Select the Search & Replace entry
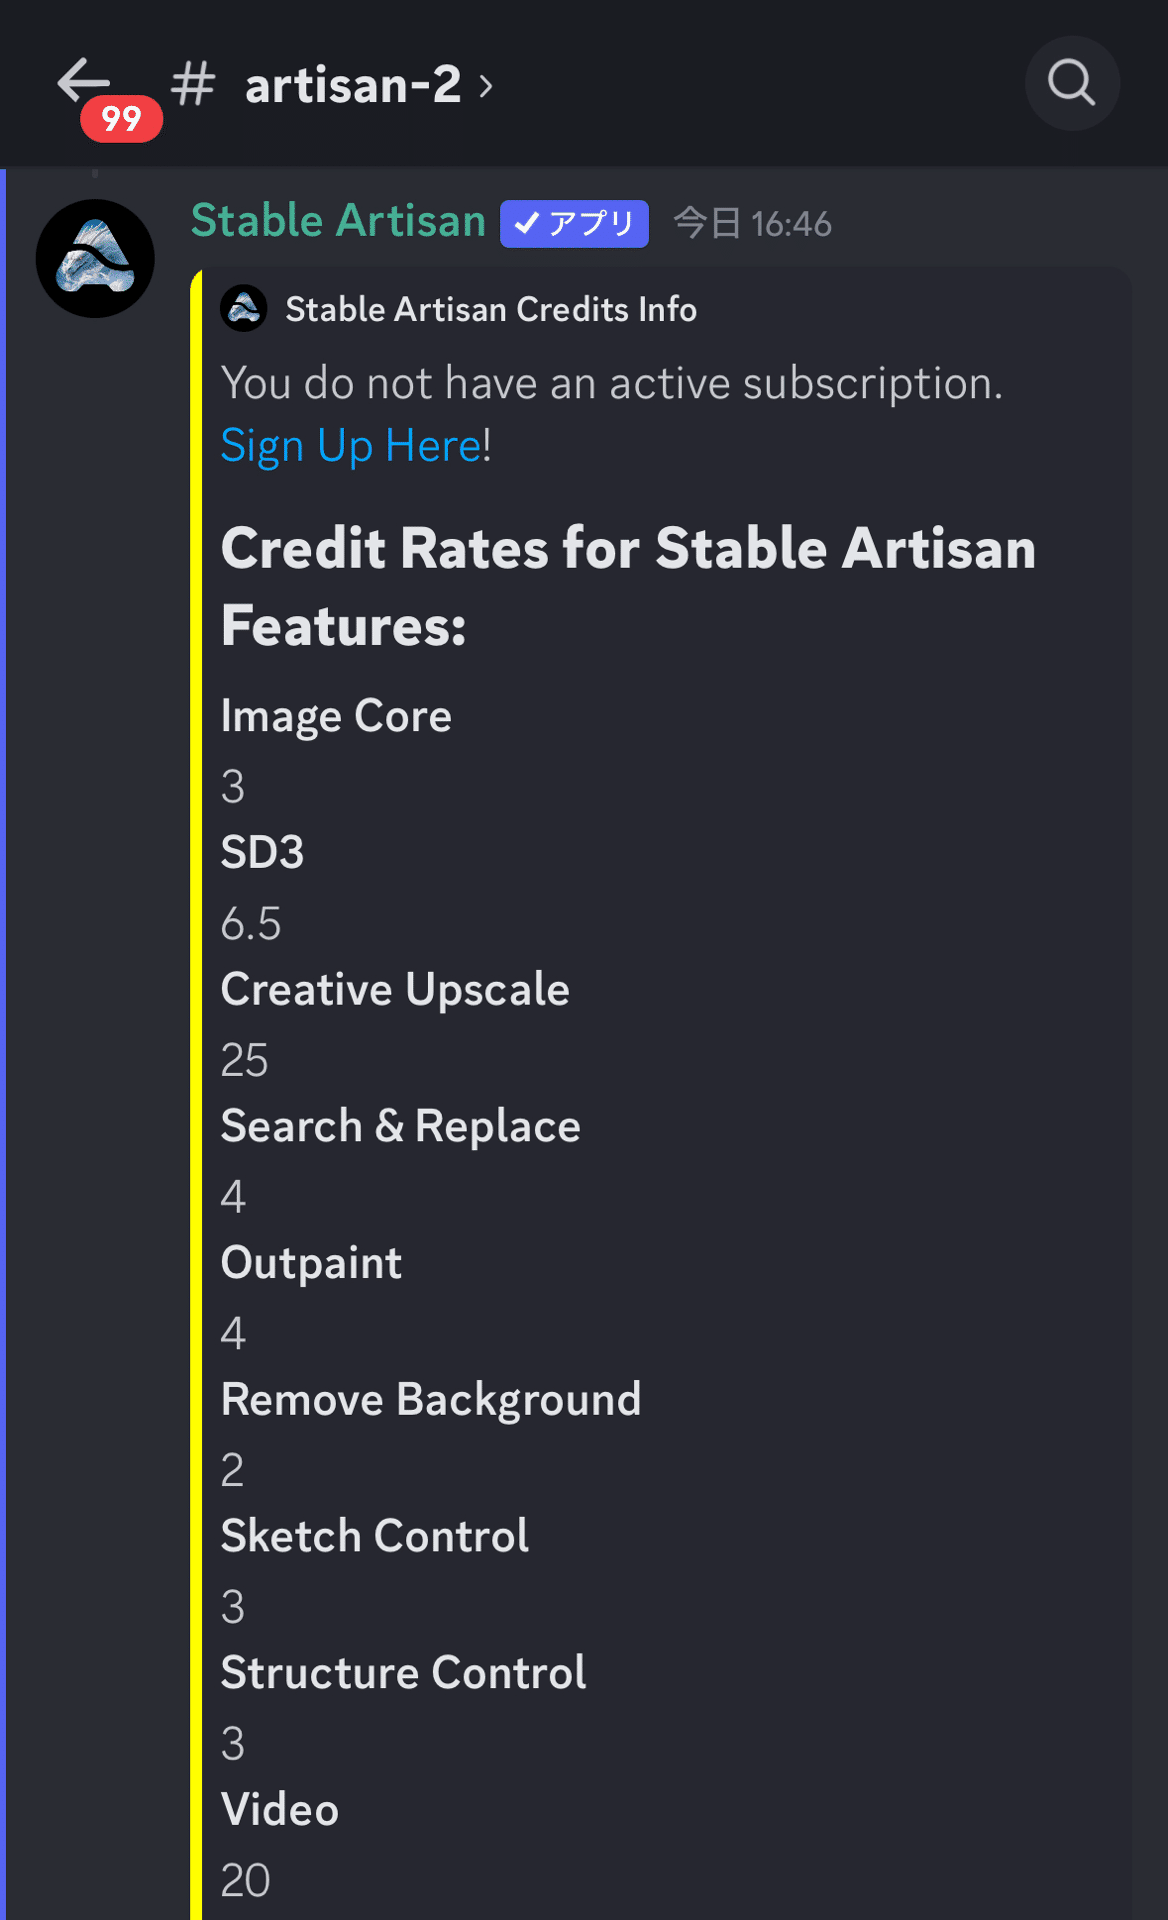Image resolution: width=1168 pixels, height=1920 pixels. click(400, 1126)
